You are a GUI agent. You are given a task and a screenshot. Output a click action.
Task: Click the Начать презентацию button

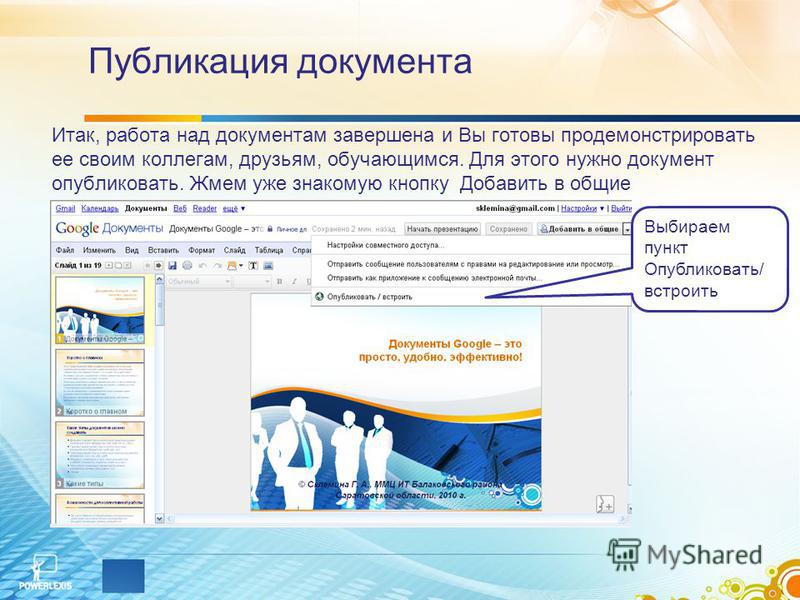point(442,229)
